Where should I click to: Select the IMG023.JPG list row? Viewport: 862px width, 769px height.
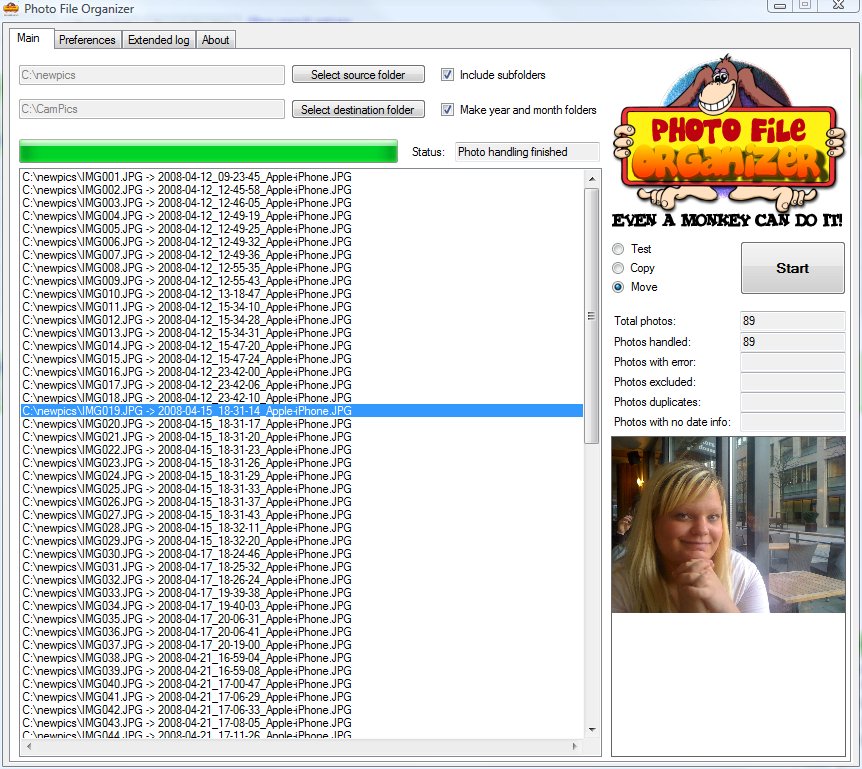[302, 463]
